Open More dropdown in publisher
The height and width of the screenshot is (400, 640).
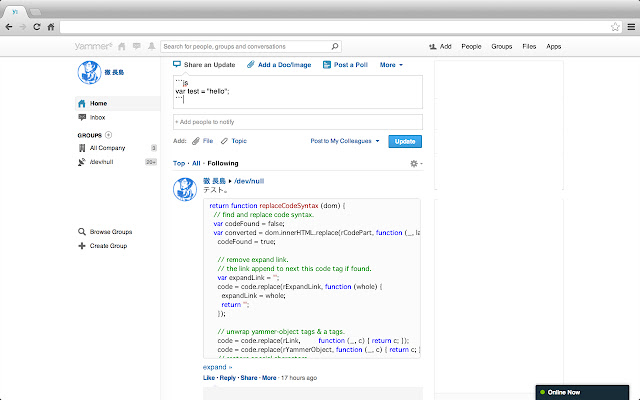391,64
